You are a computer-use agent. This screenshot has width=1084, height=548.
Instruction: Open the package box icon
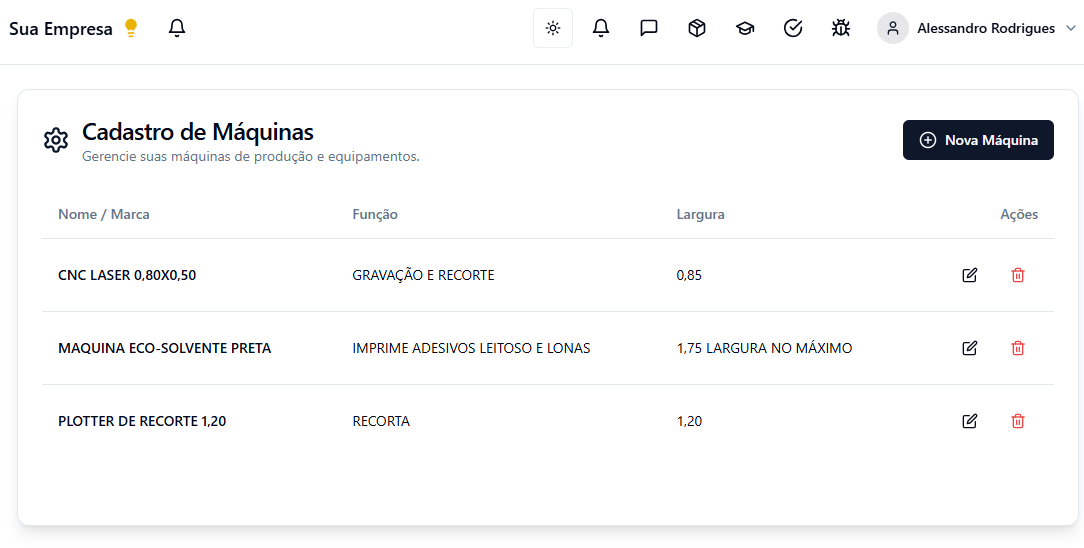tap(697, 28)
